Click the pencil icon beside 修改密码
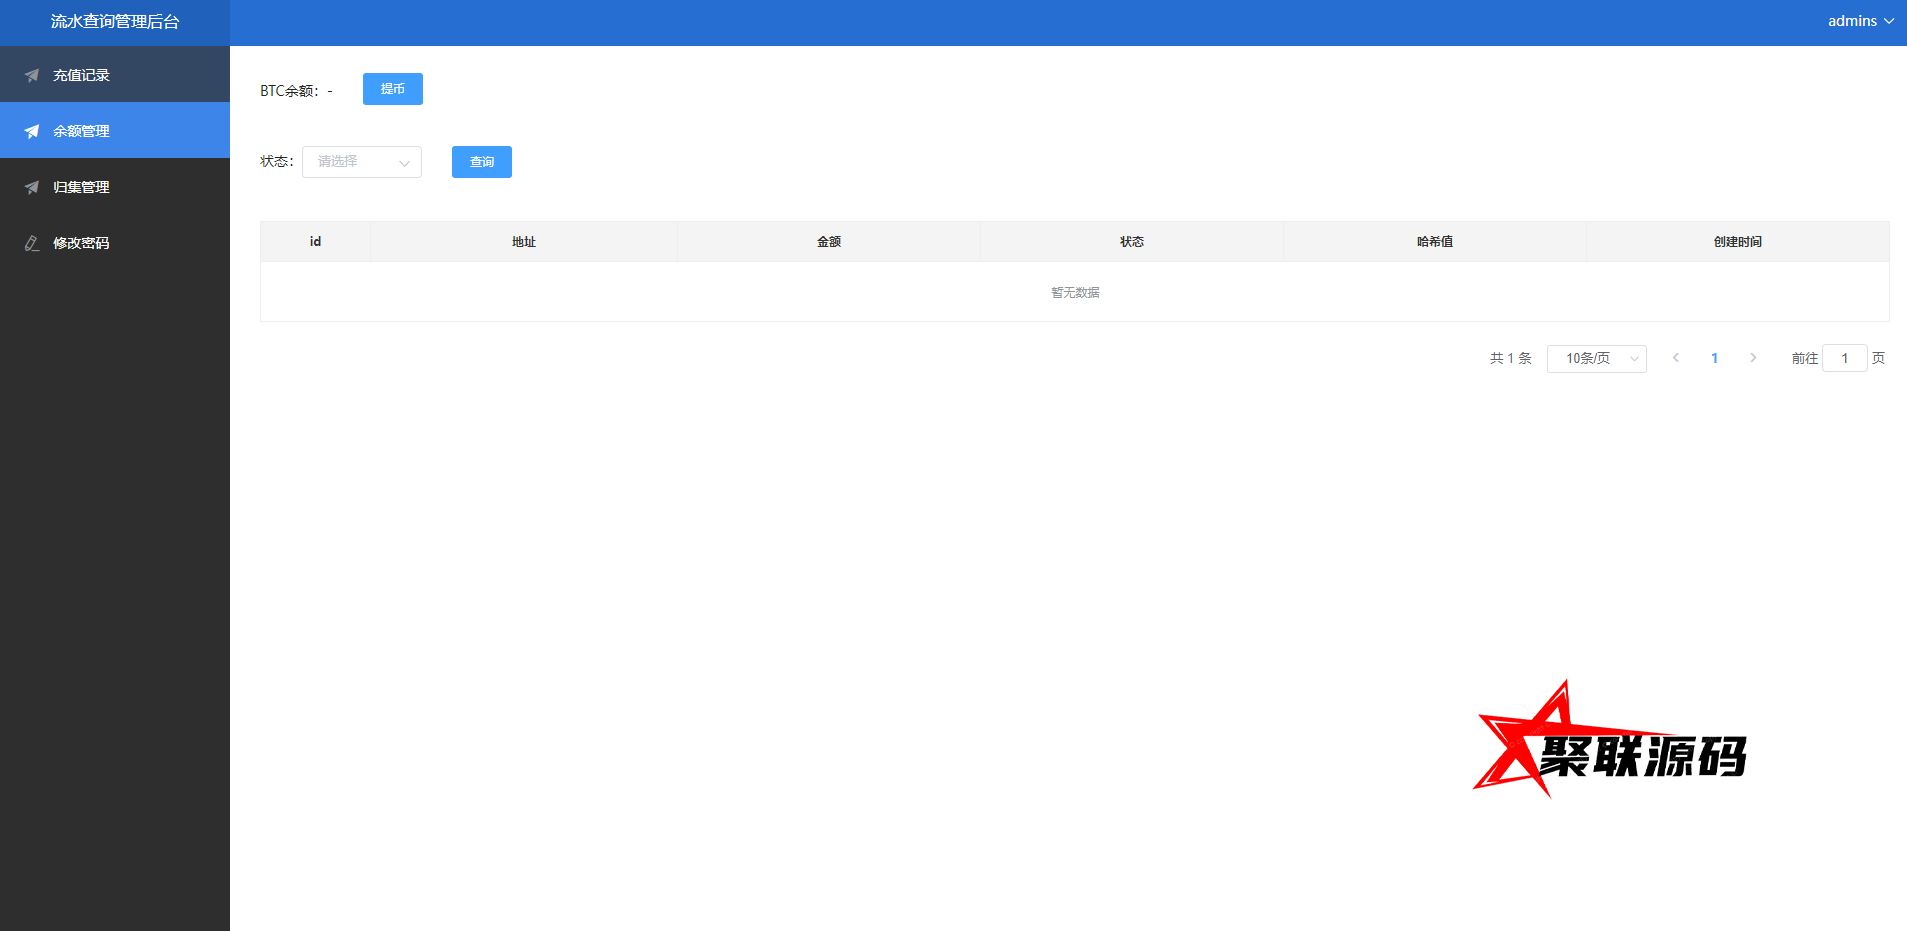 tap(32, 243)
